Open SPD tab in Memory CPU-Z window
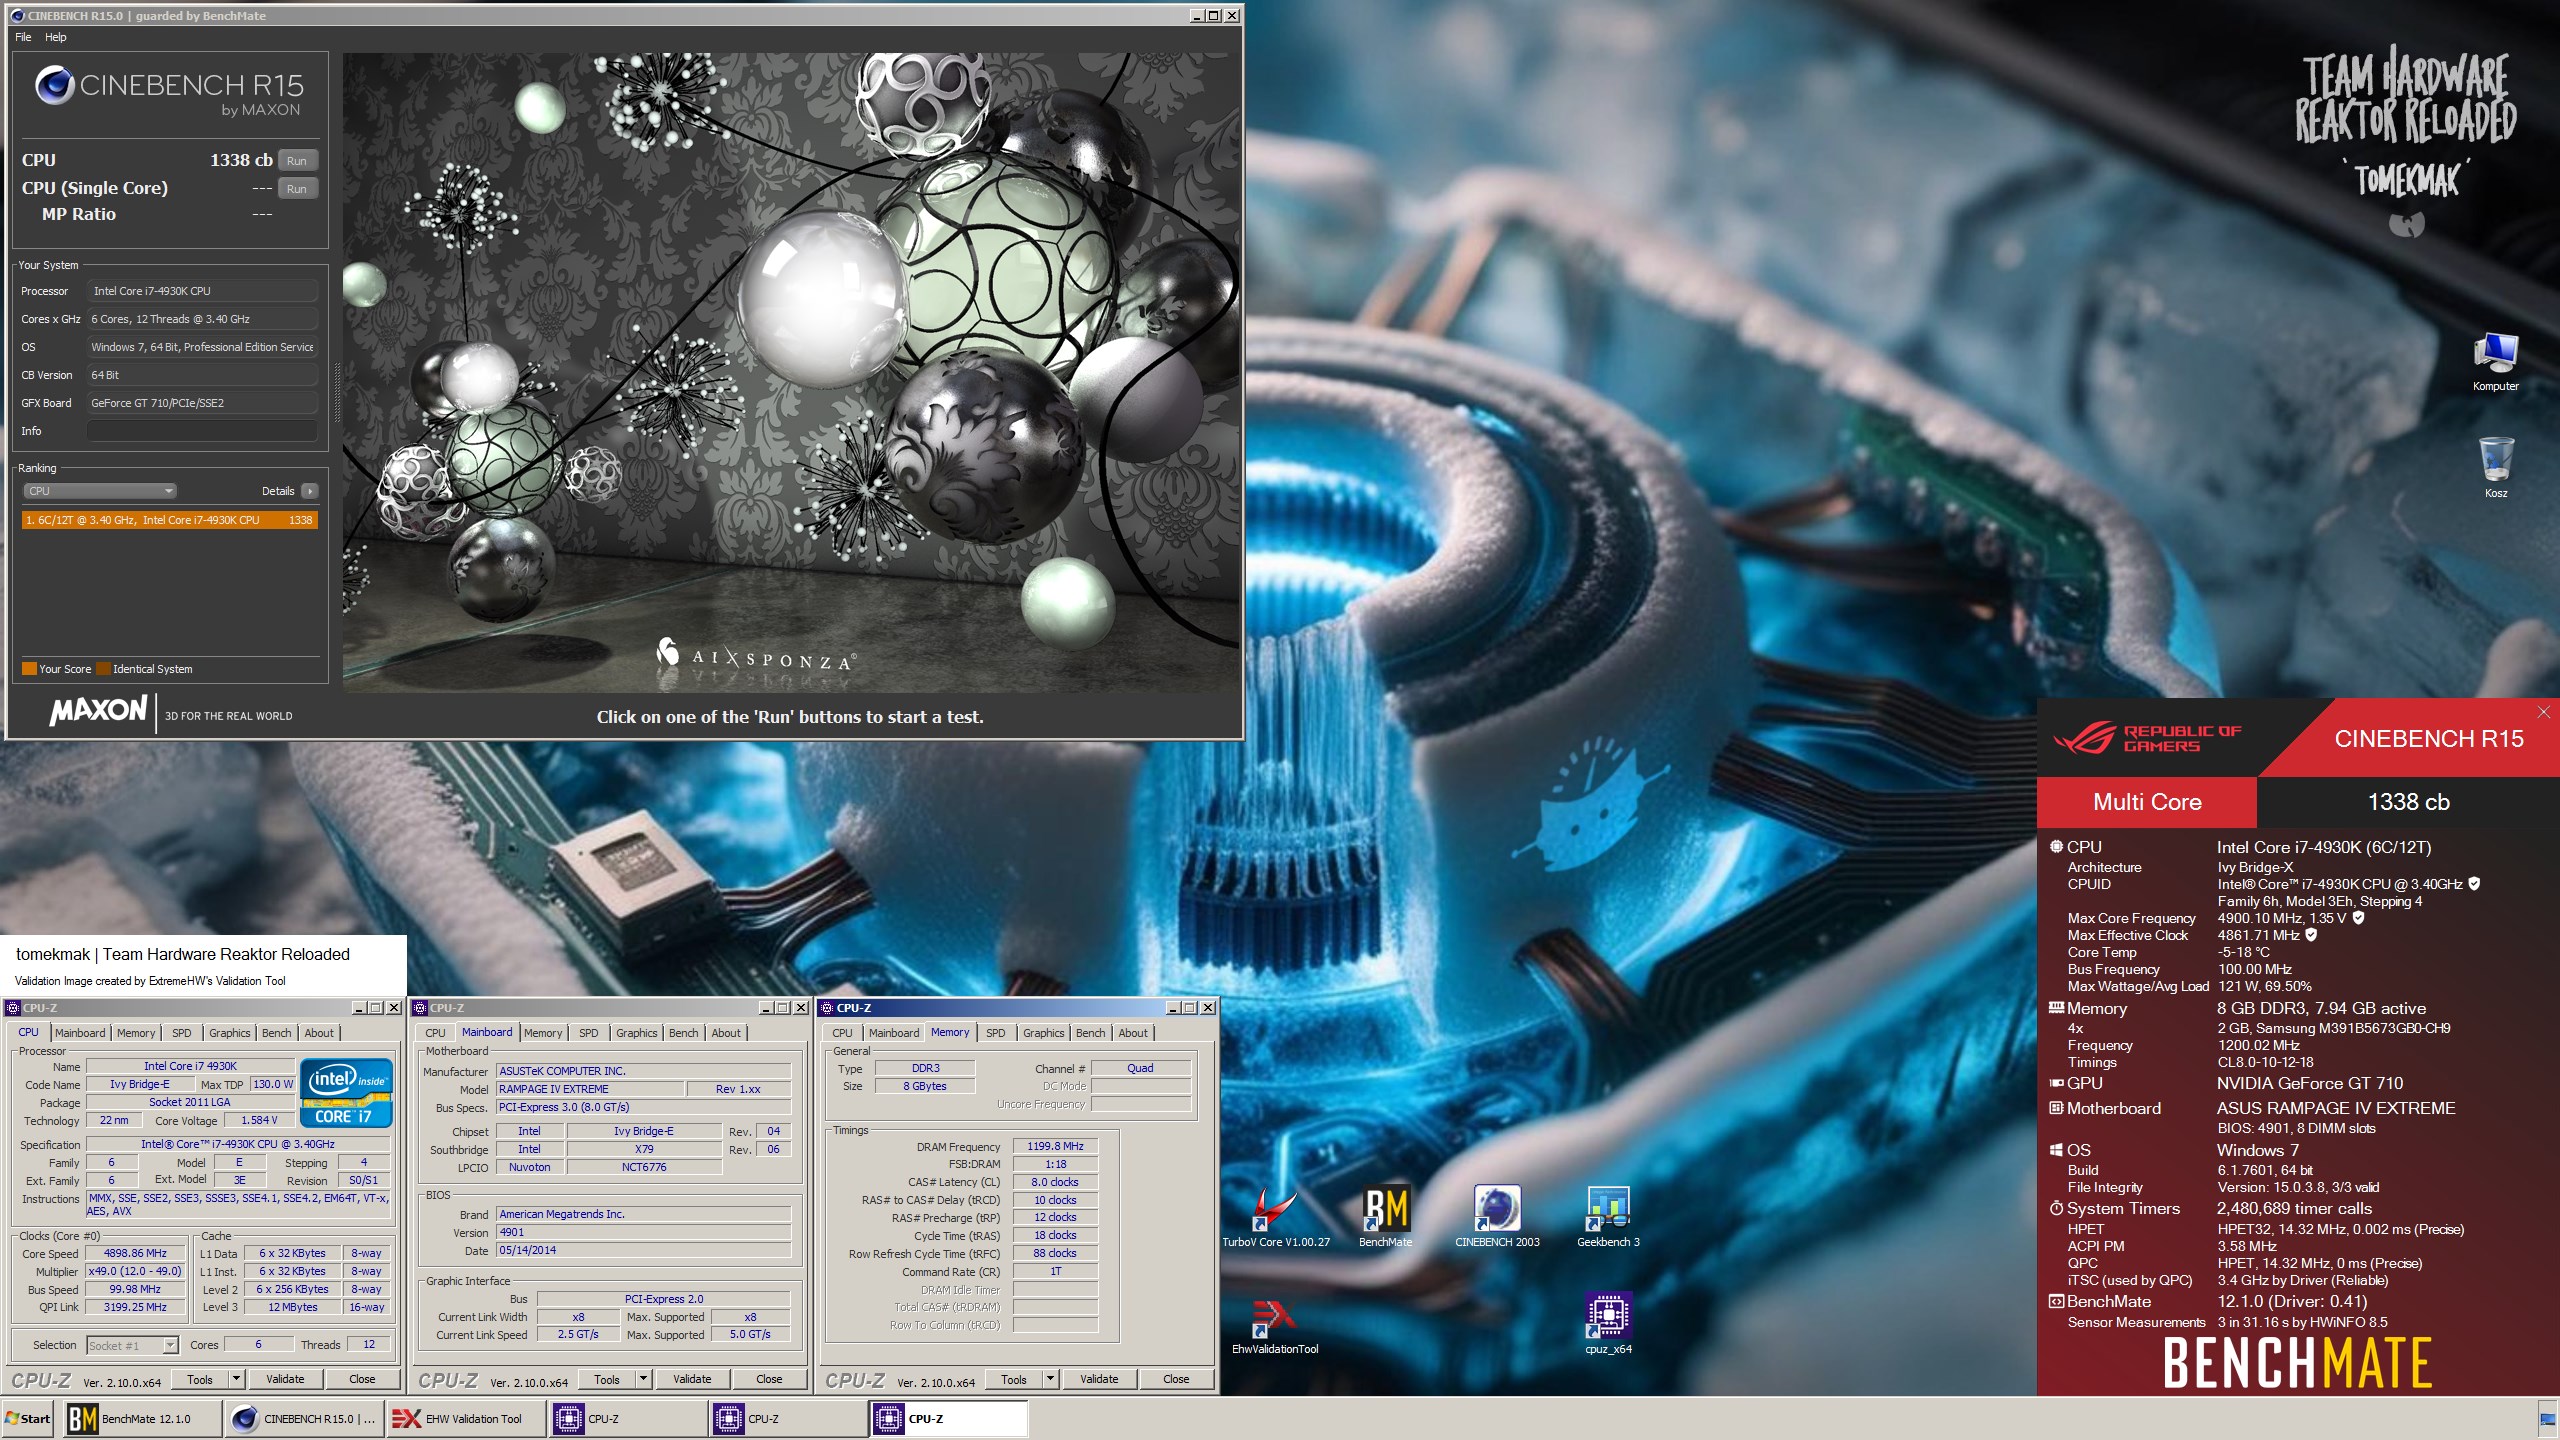Viewport: 2560px width, 1440px height. pos(996,1033)
